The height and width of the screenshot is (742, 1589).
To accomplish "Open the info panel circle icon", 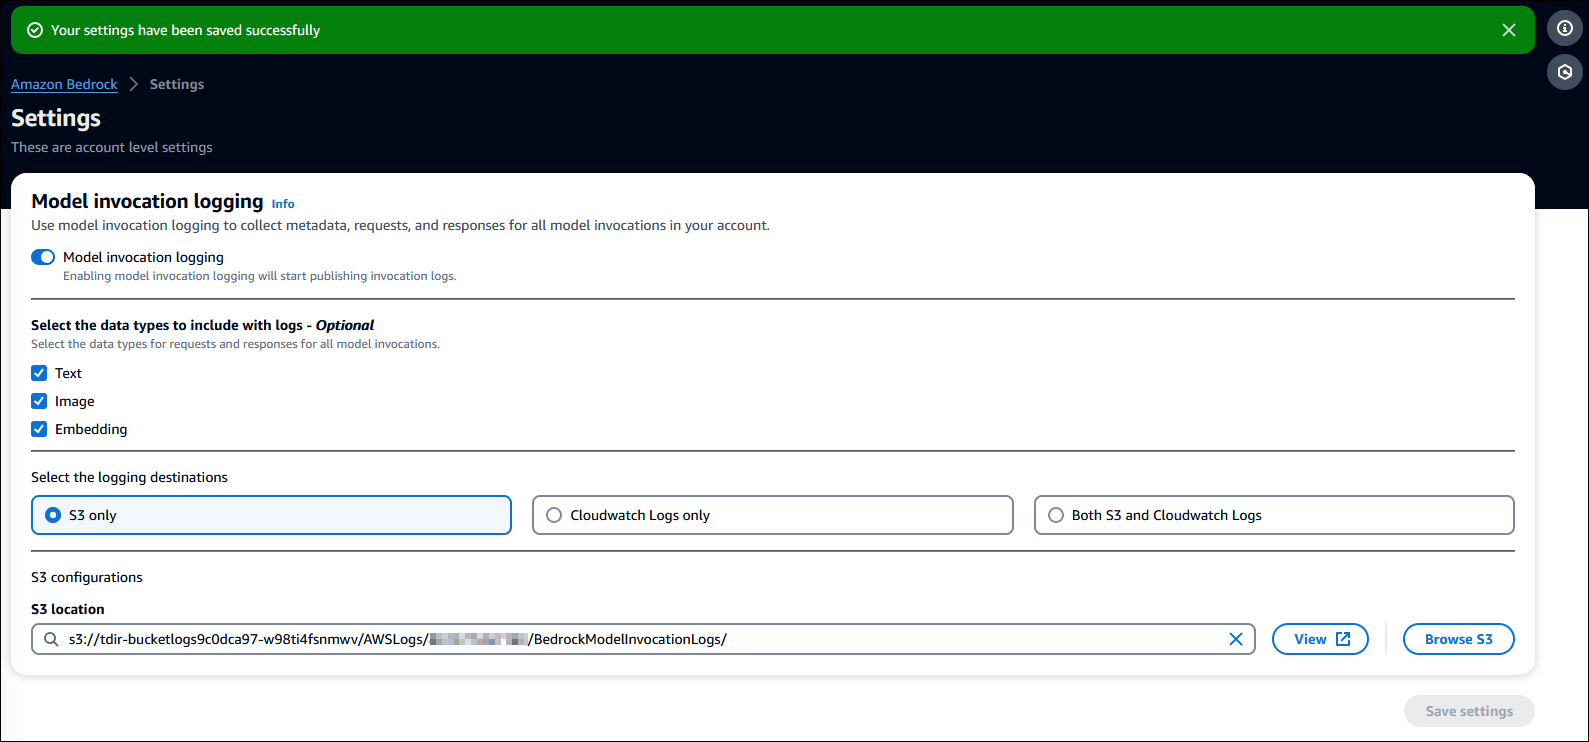I will click(x=1565, y=28).
